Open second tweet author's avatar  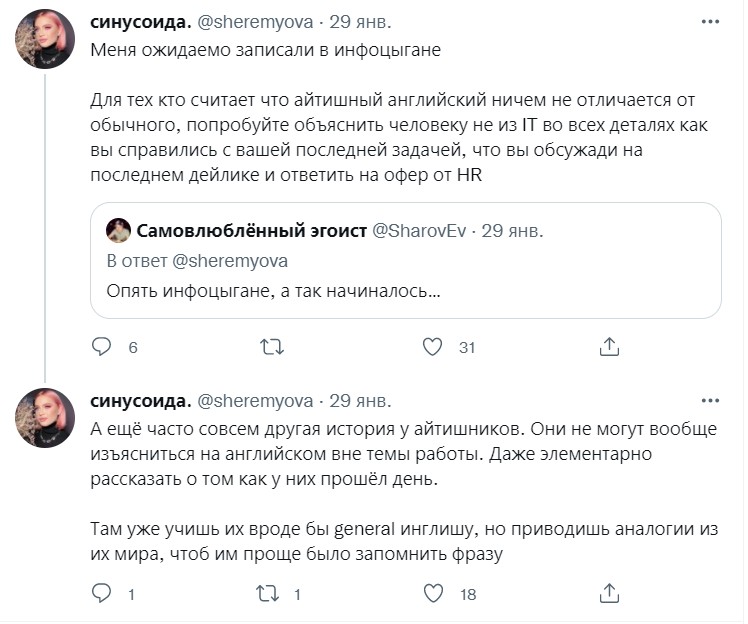45,418
